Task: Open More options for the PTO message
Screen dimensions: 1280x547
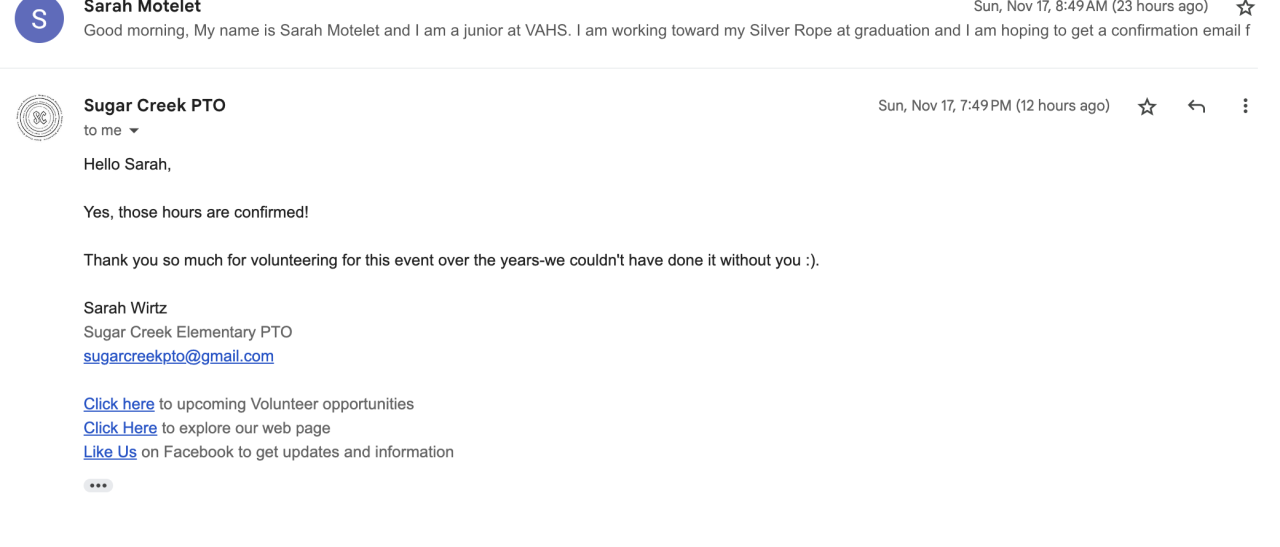Action: (x=1245, y=106)
